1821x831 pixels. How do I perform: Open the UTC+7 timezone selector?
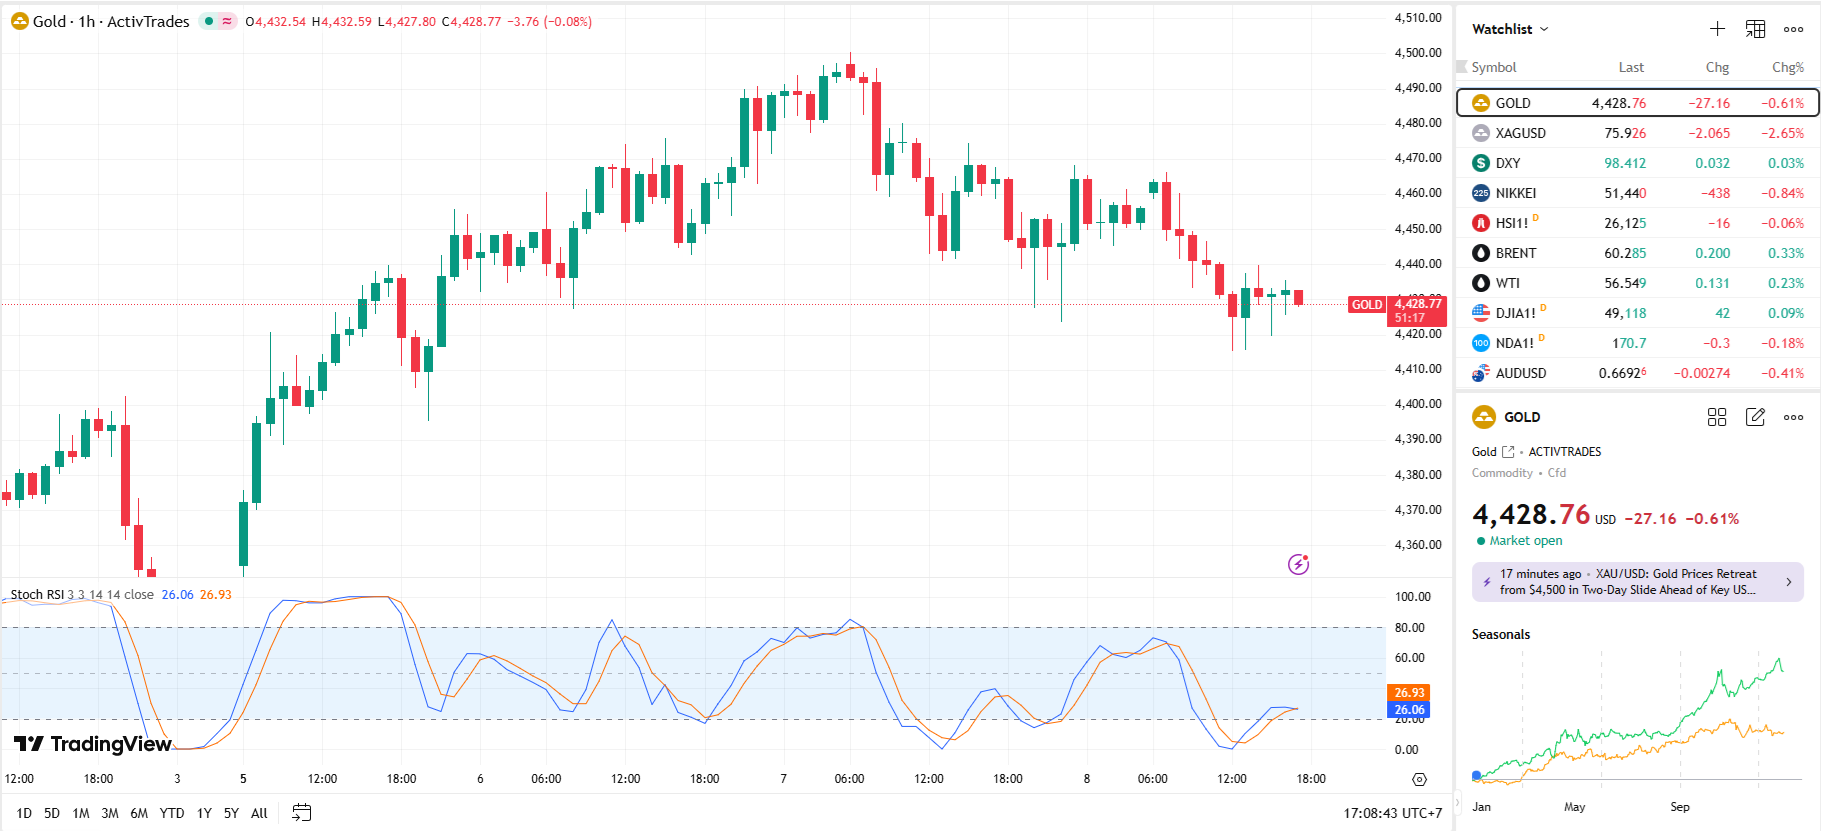pyautogui.click(x=1393, y=813)
